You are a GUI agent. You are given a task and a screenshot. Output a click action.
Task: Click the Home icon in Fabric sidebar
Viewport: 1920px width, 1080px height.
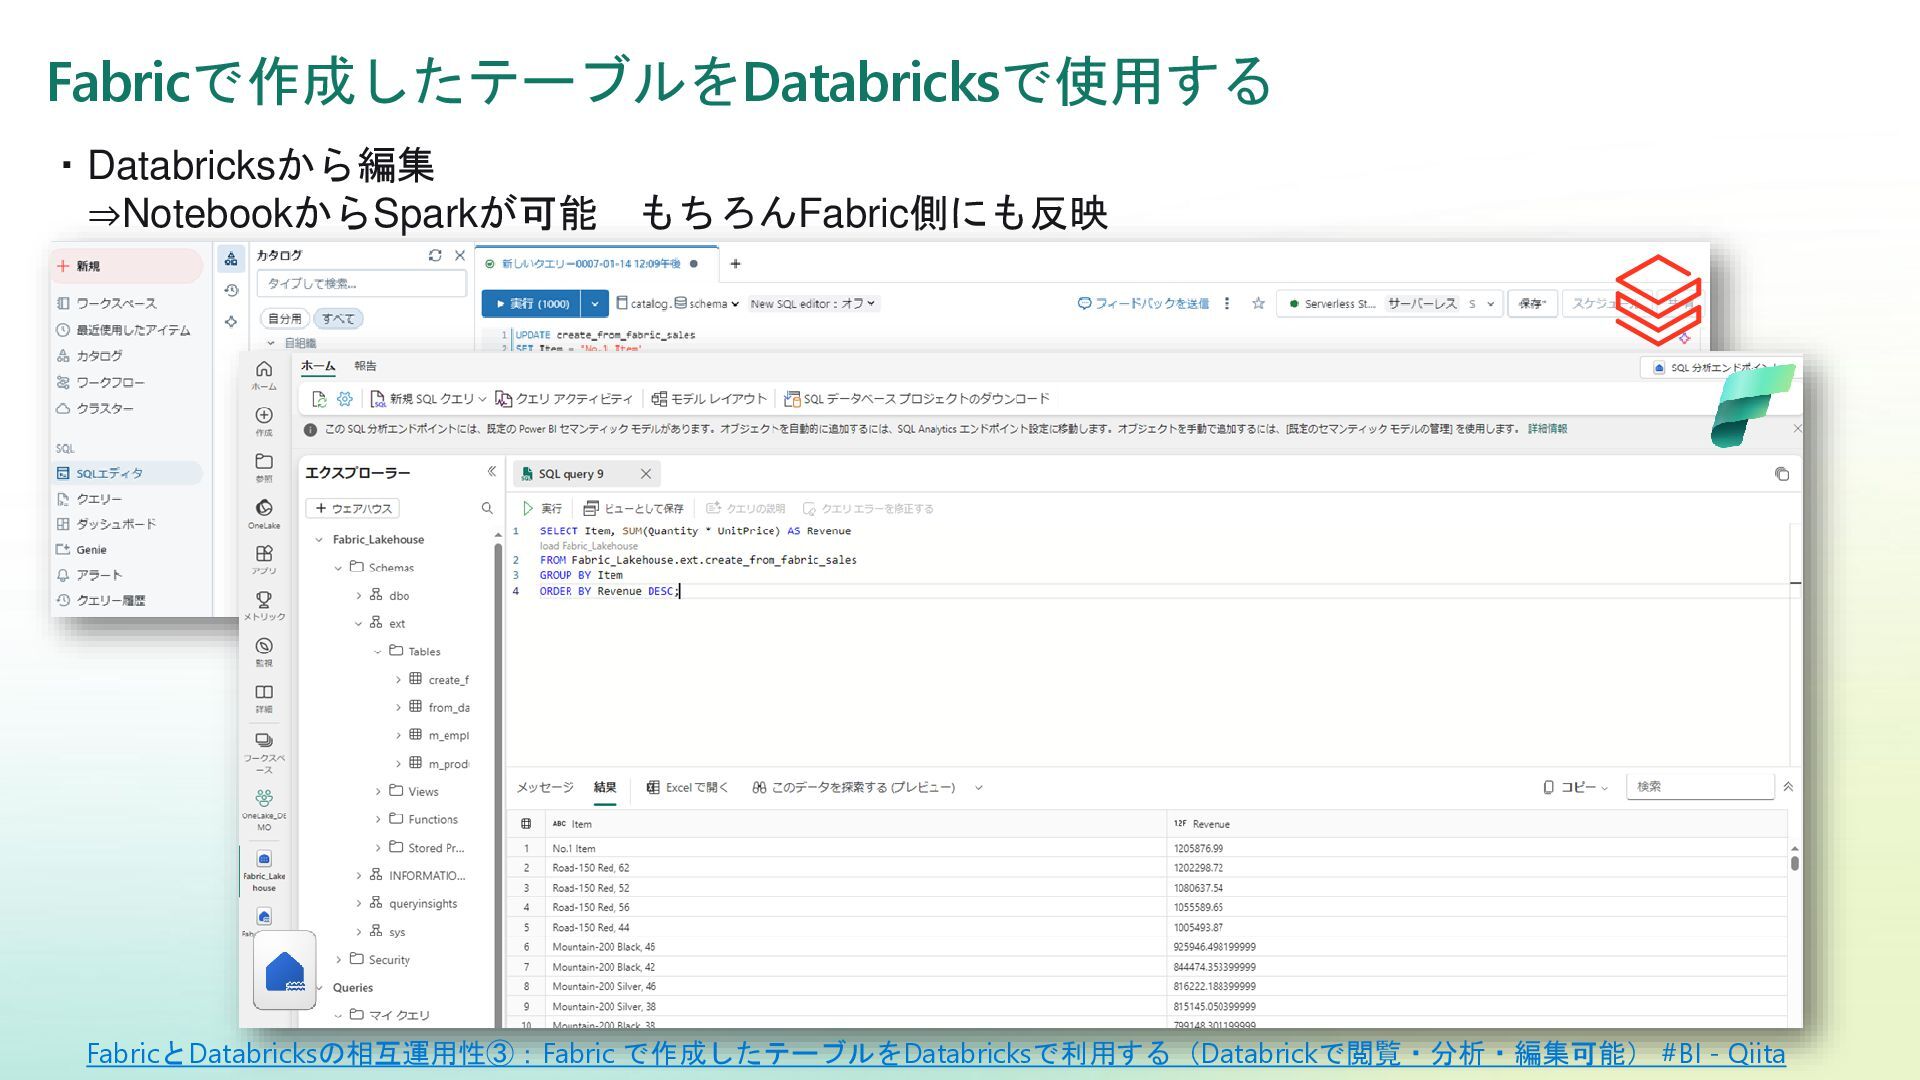(264, 371)
